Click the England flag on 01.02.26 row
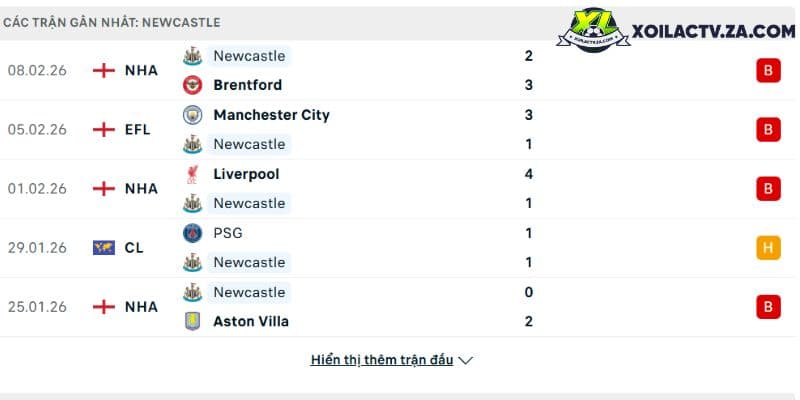Screen dimensions: 800x400 (x=104, y=189)
